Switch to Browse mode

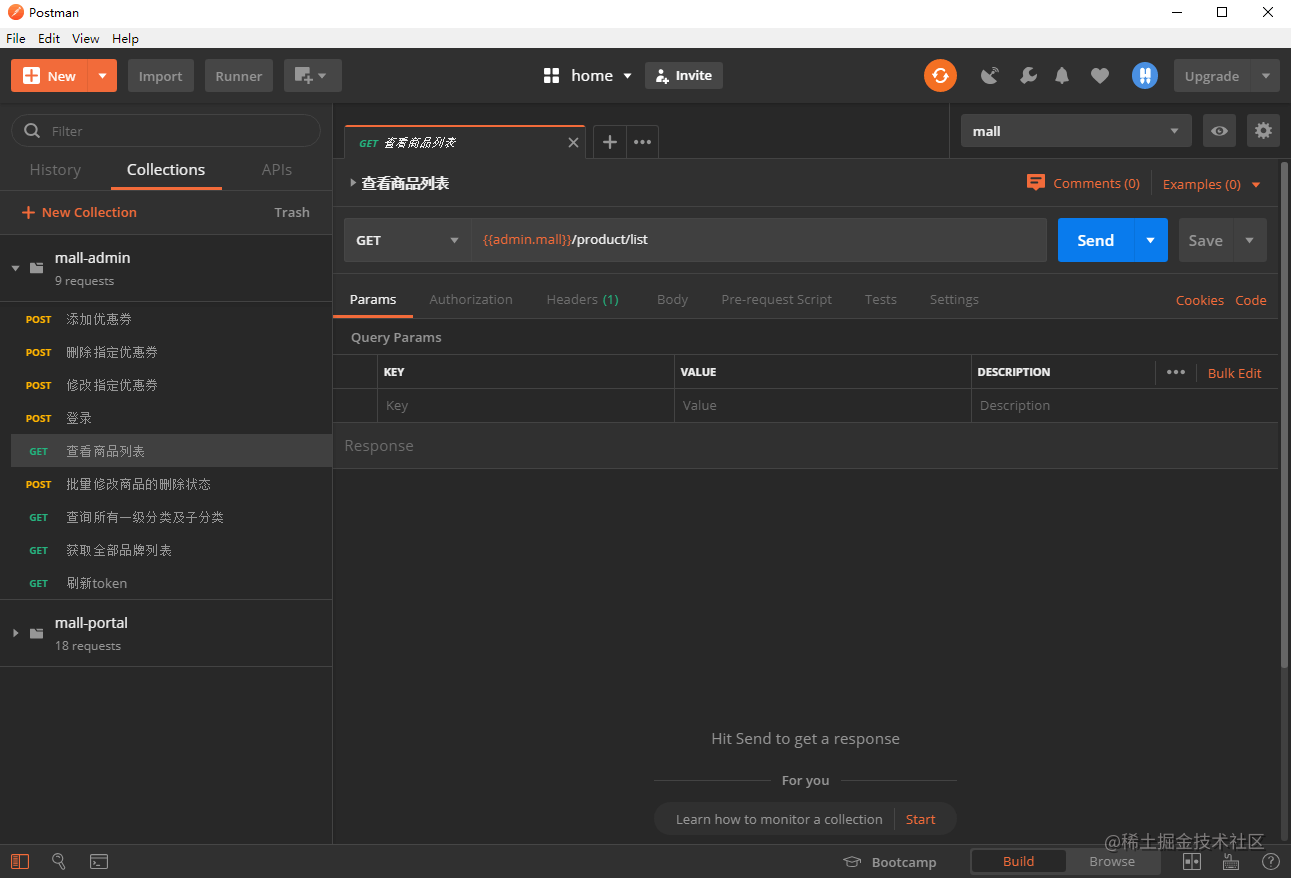coord(1112,861)
